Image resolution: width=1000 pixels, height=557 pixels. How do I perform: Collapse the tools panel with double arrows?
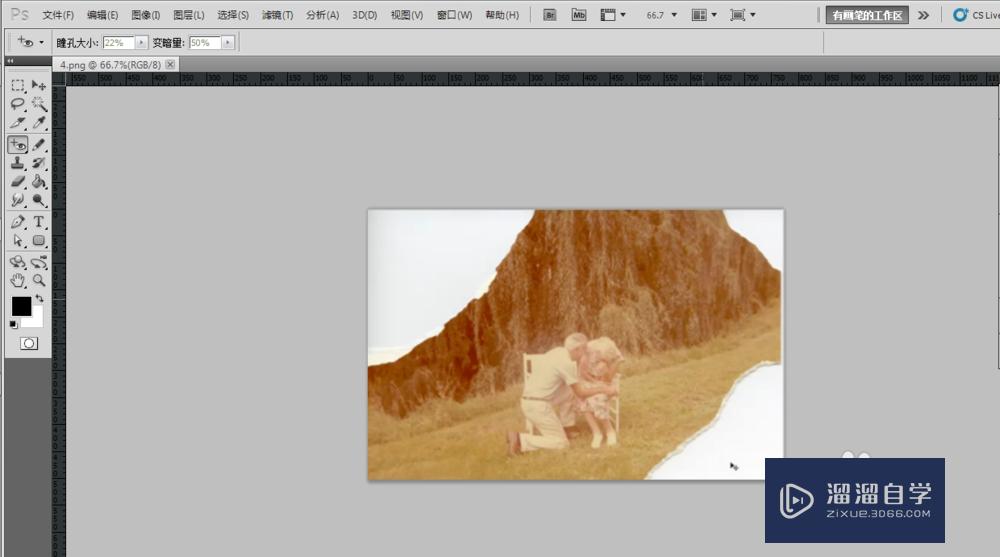10,61
